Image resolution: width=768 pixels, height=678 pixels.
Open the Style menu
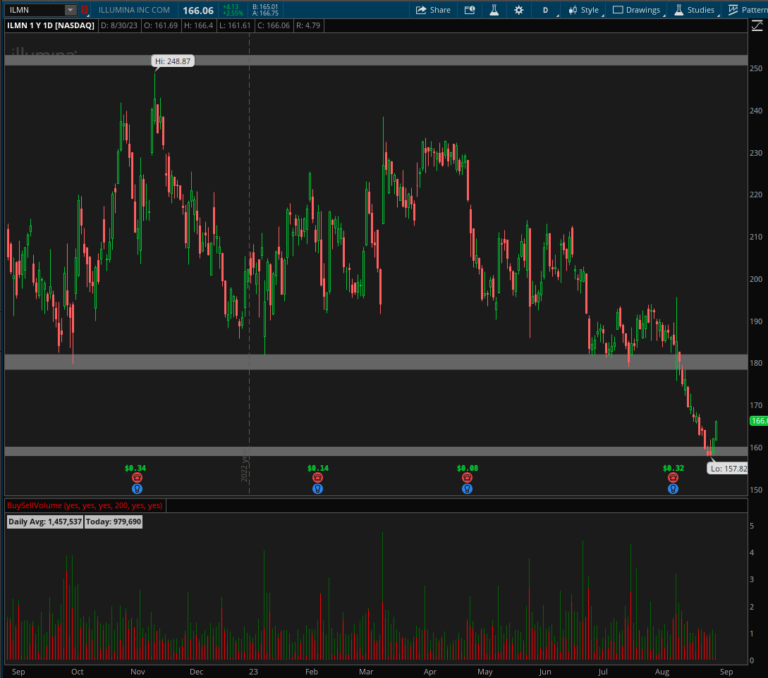coord(584,10)
